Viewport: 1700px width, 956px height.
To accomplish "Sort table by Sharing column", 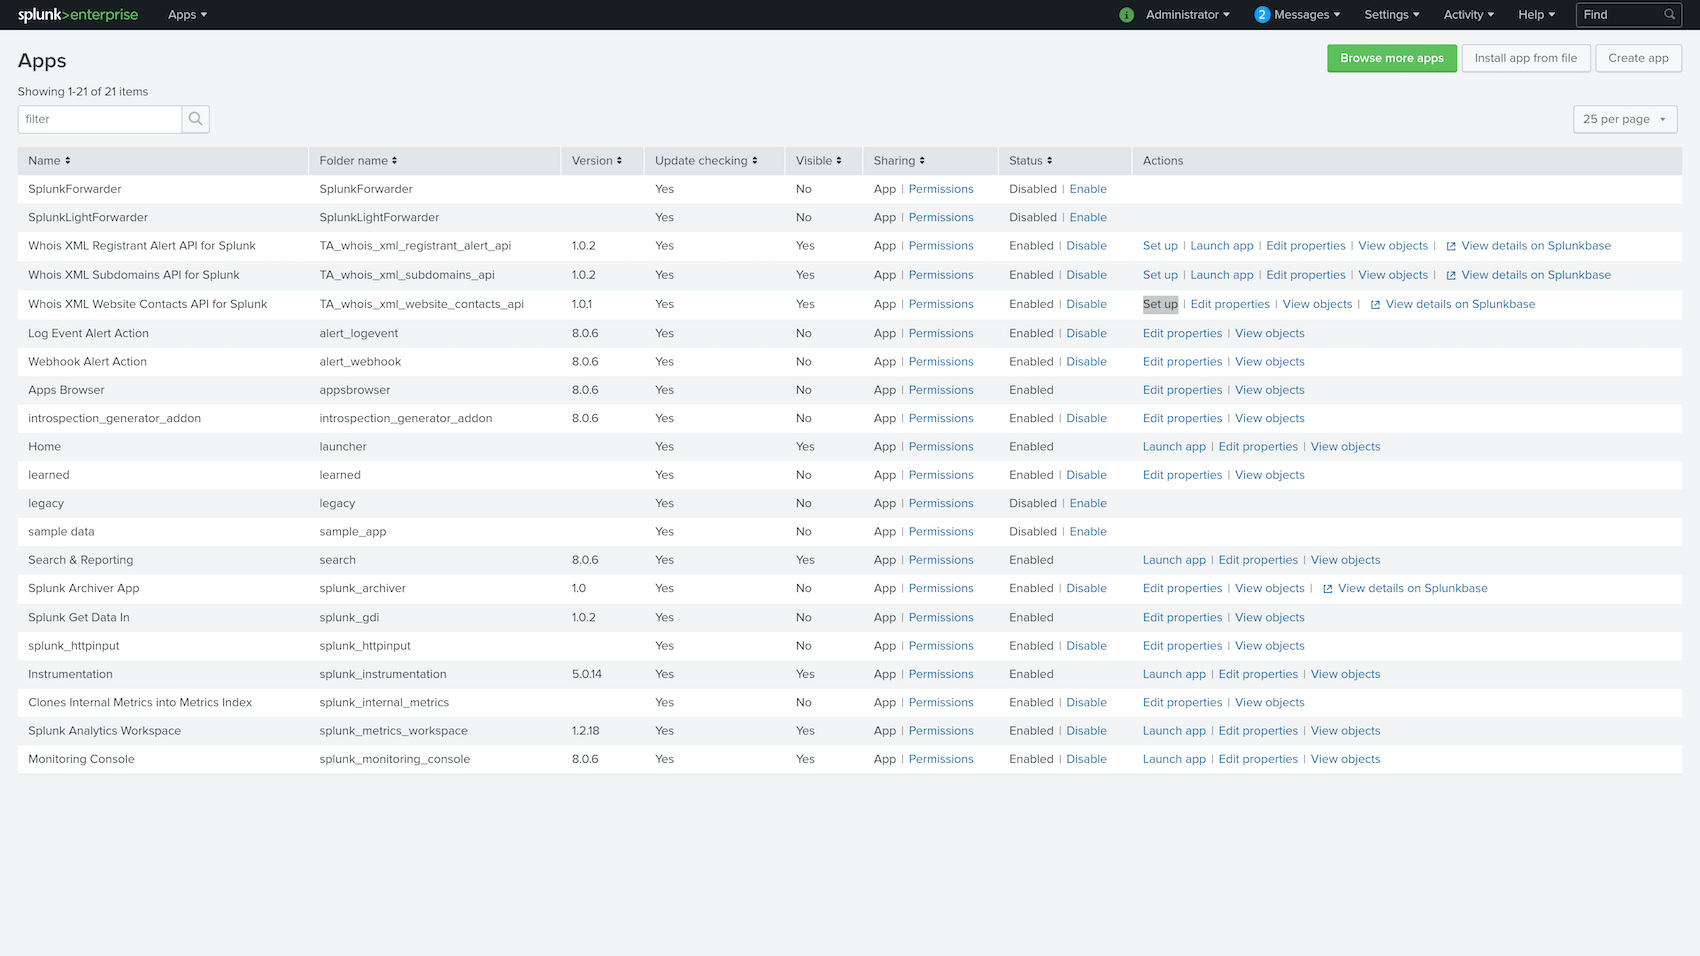I will [x=899, y=161].
